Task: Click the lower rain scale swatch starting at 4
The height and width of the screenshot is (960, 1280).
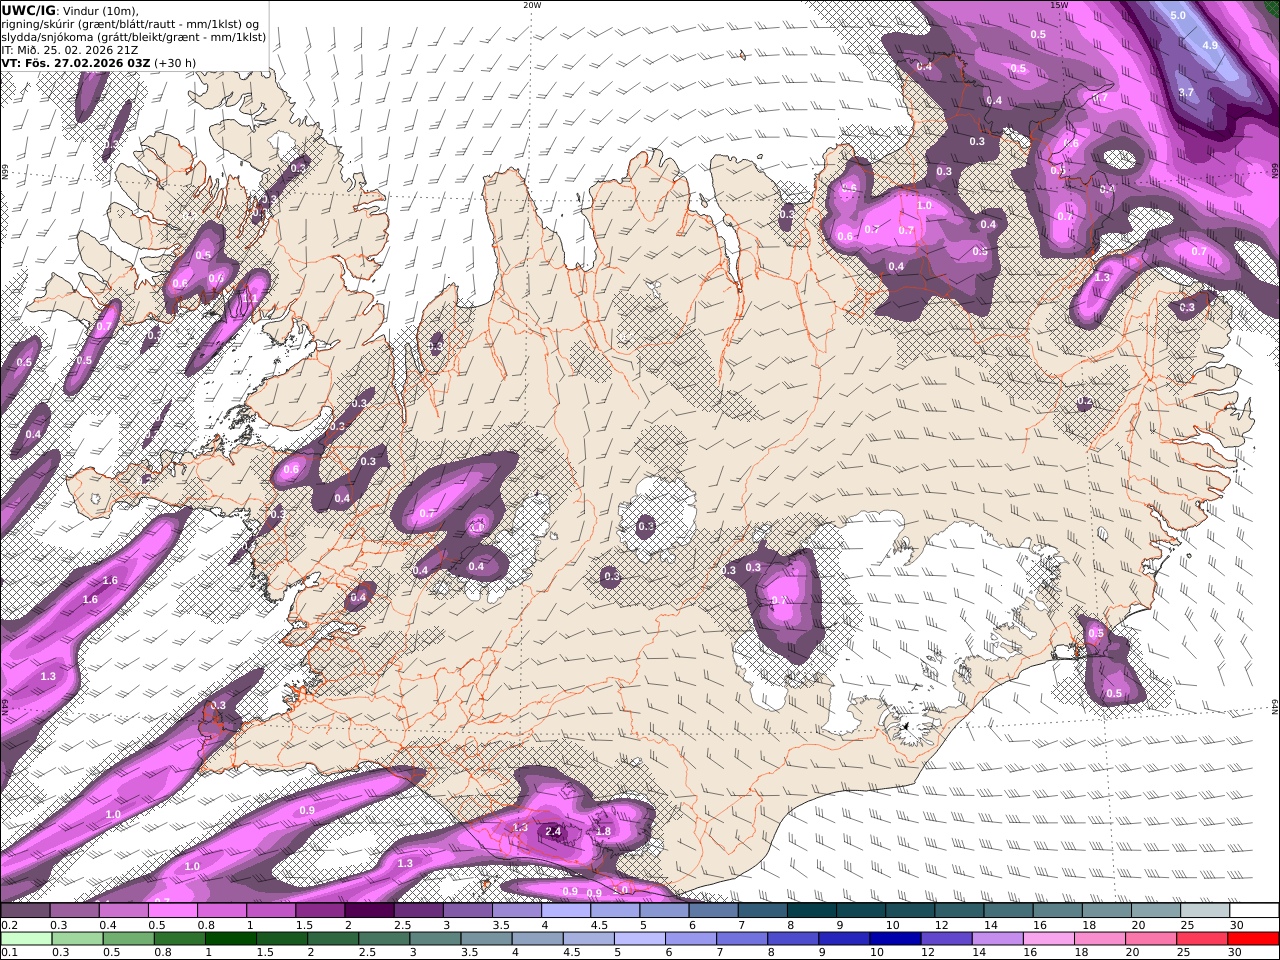Action: click(537, 939)
